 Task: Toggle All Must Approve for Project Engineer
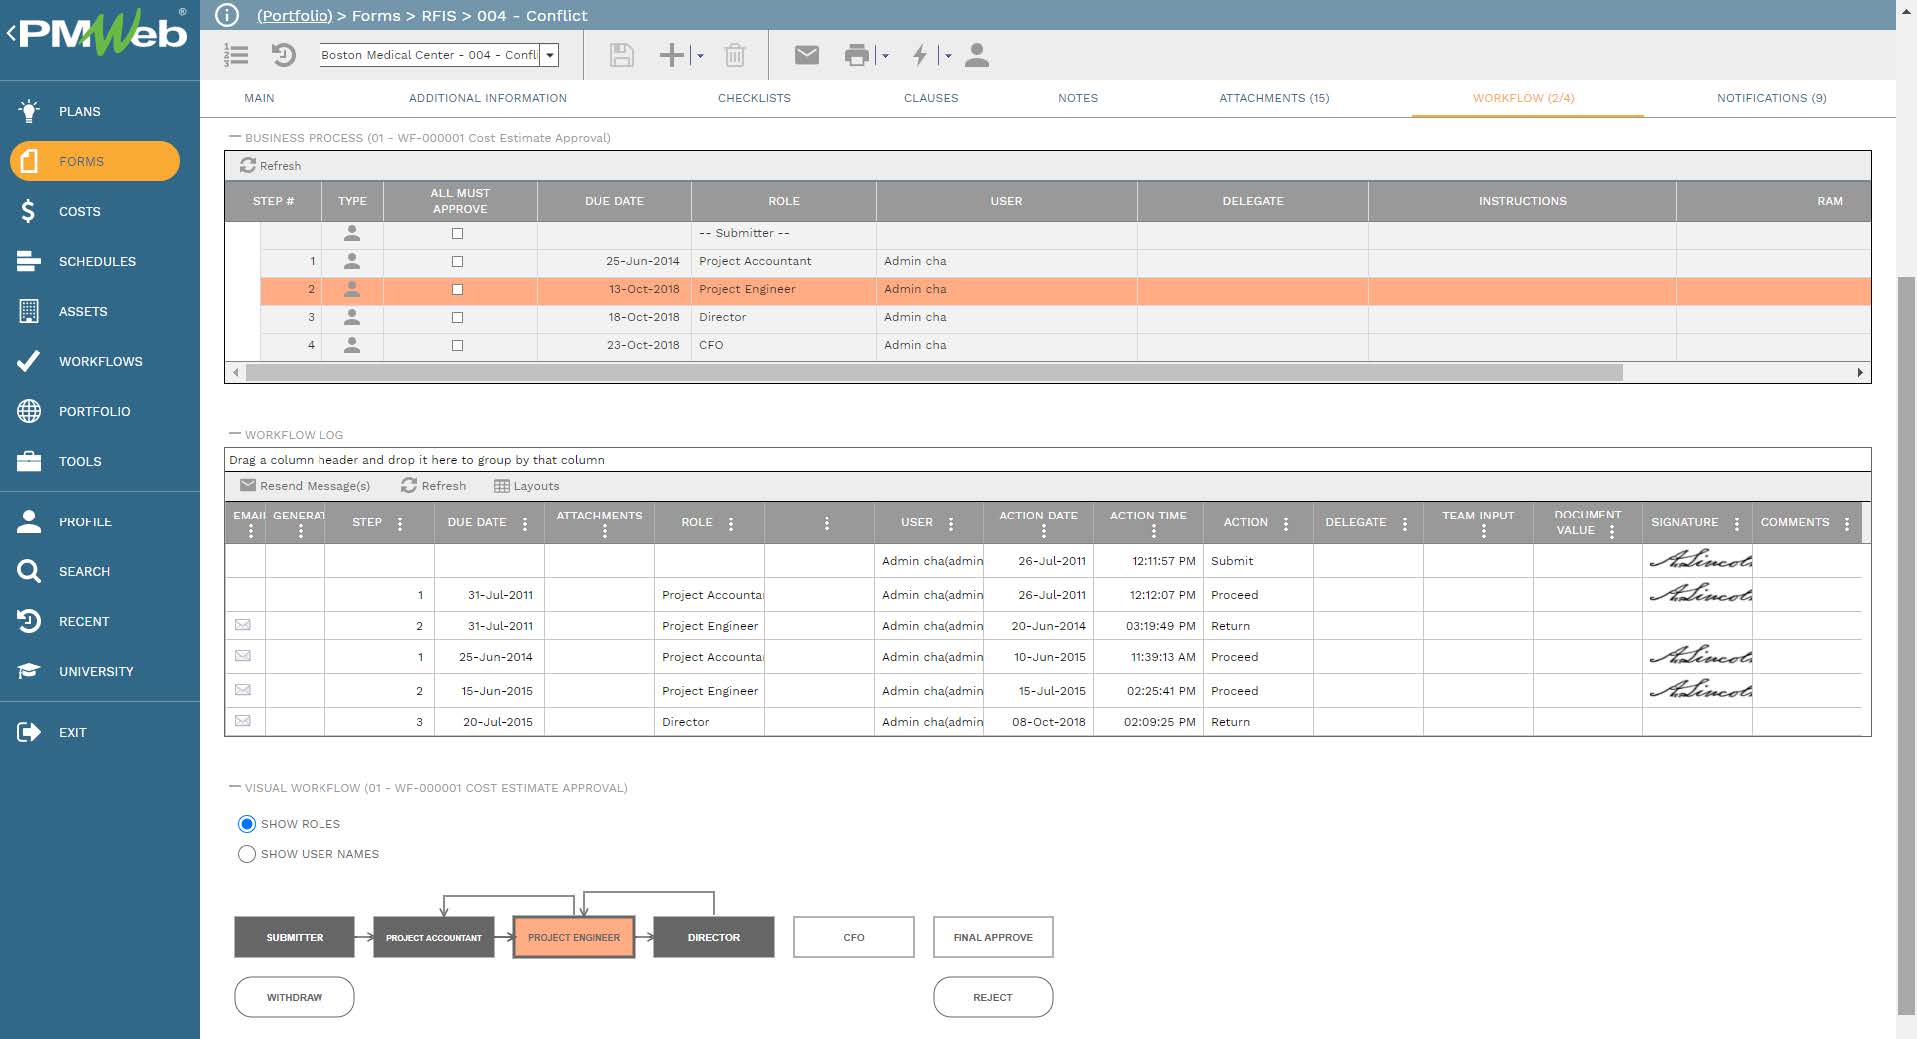458,289
